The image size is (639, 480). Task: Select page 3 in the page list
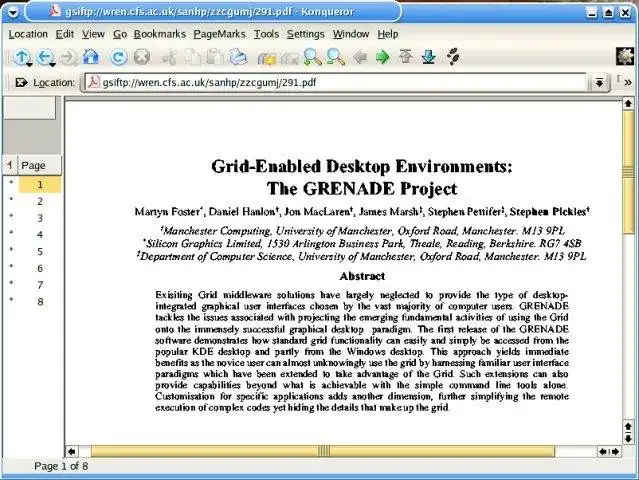40,218
